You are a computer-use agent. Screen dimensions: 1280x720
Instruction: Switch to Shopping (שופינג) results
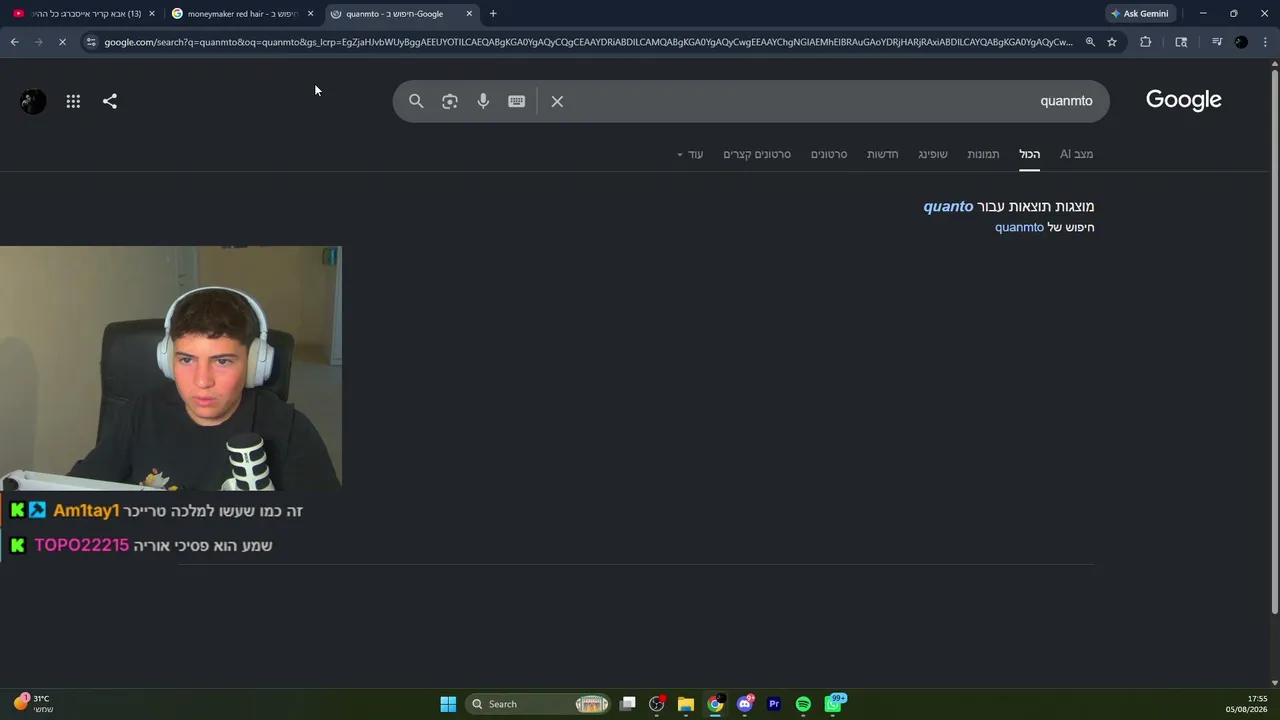pyautogui.click(x=933, y=154)
